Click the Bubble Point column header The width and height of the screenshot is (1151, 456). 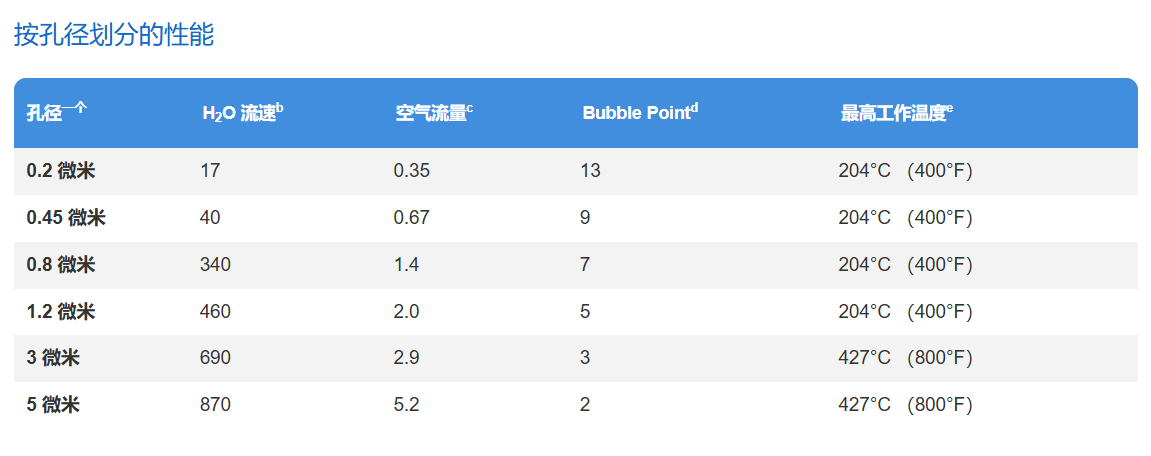coord(640,112)
